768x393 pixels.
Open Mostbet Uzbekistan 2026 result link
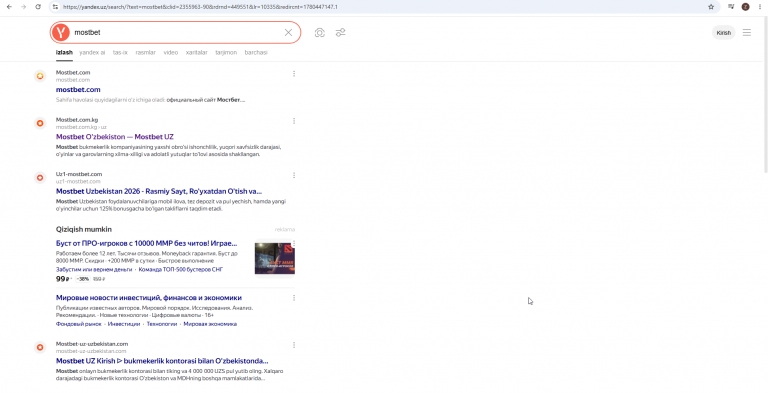159,191
